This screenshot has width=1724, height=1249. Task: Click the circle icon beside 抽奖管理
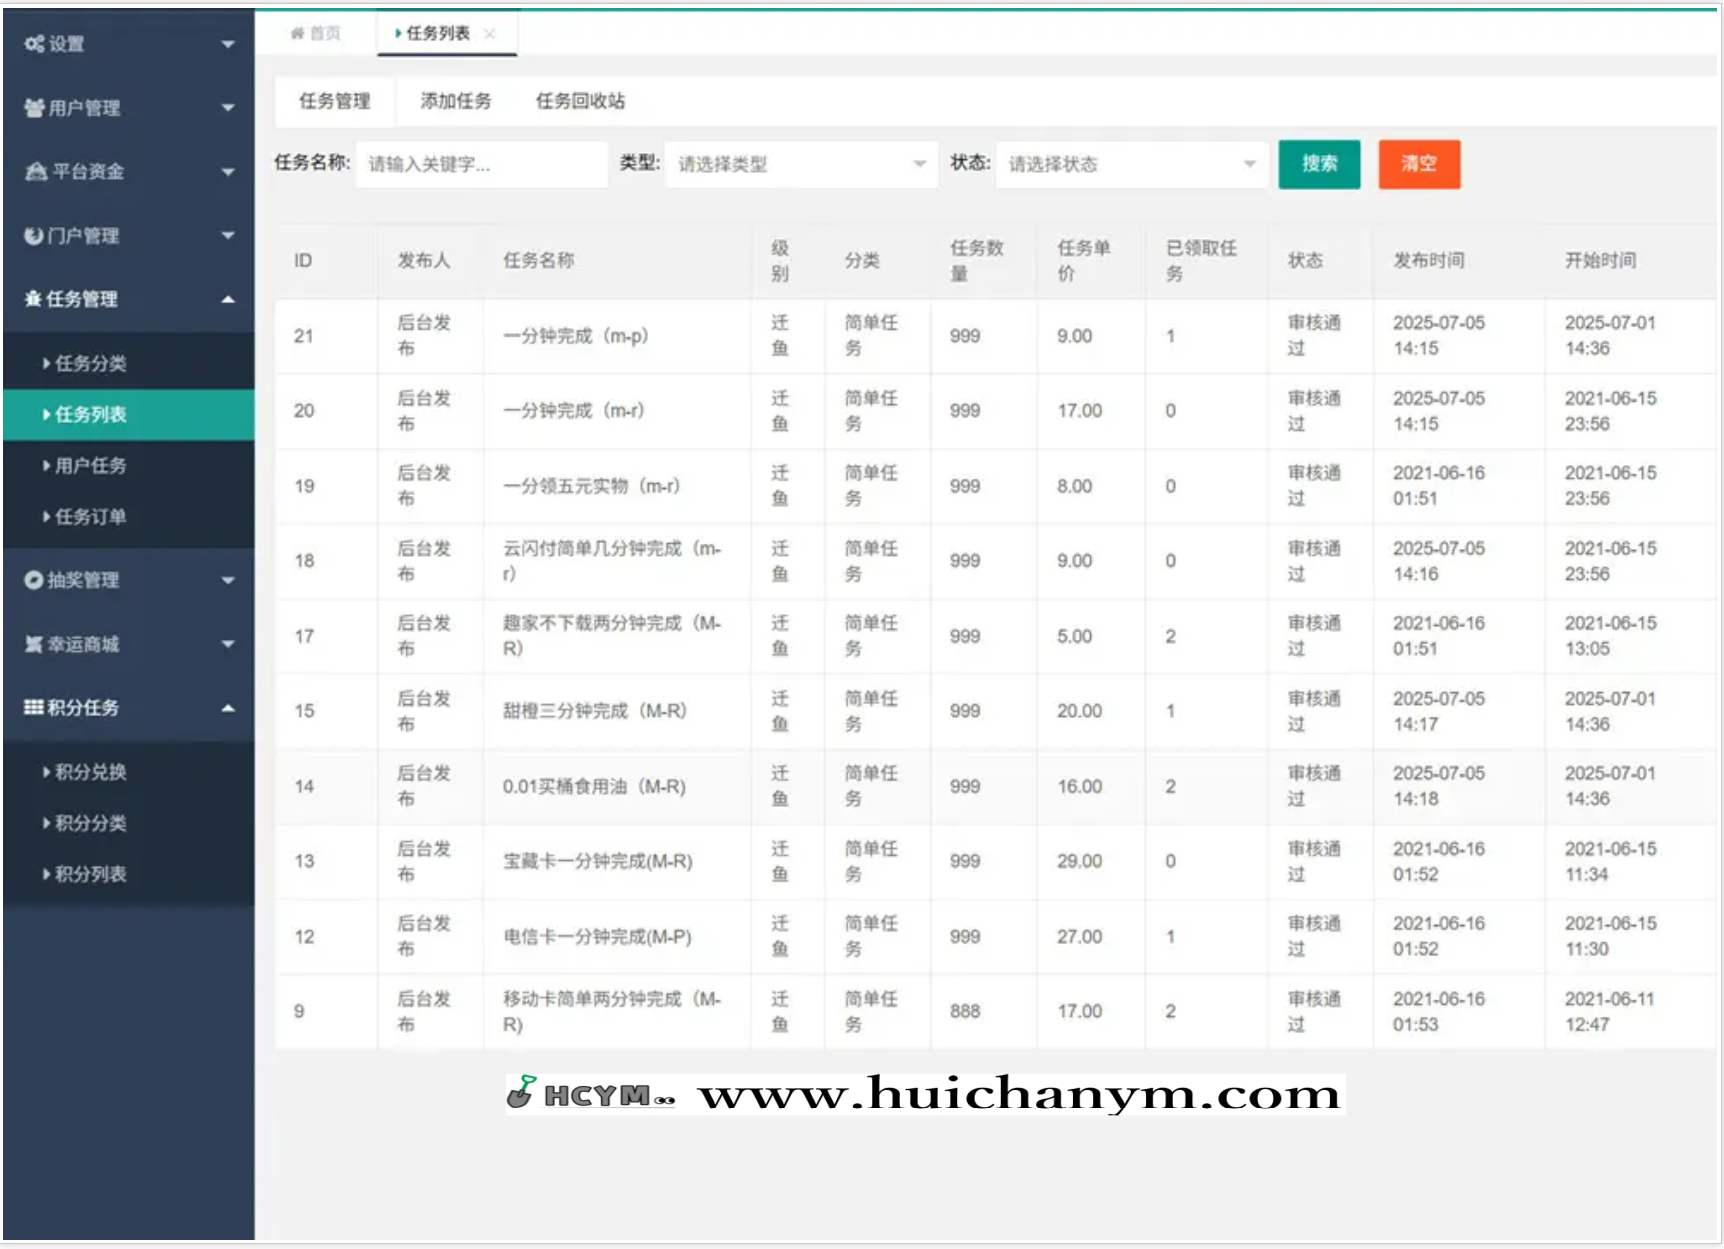33,579
